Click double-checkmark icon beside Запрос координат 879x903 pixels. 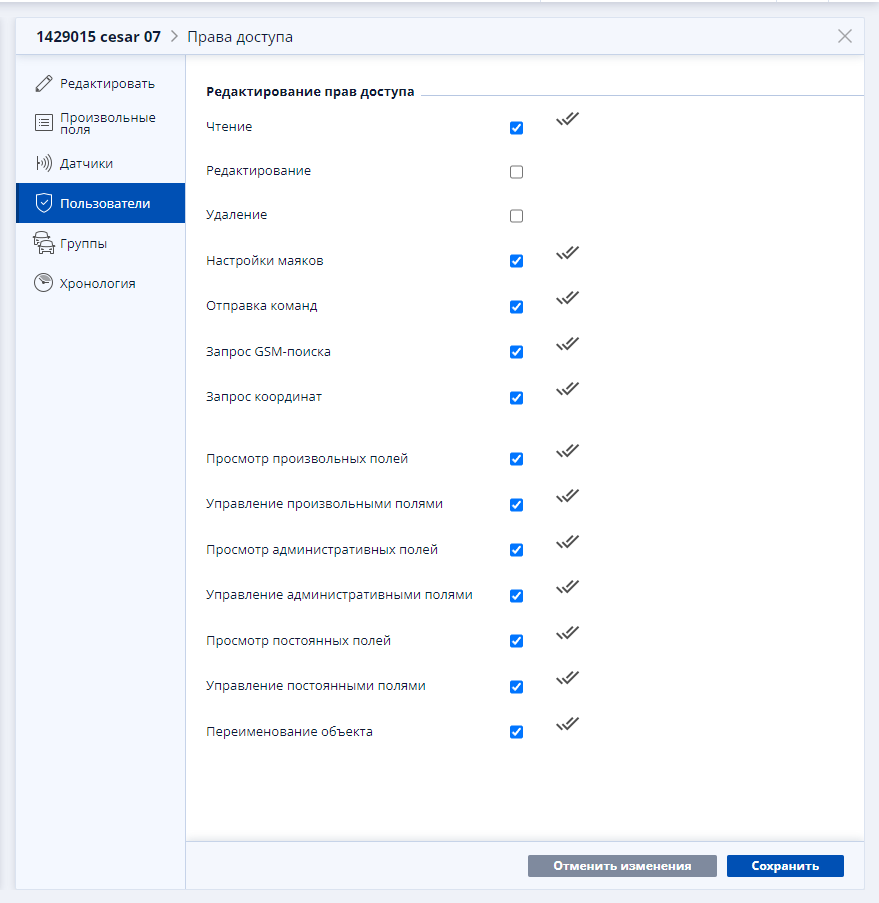[x=567, y=389]
